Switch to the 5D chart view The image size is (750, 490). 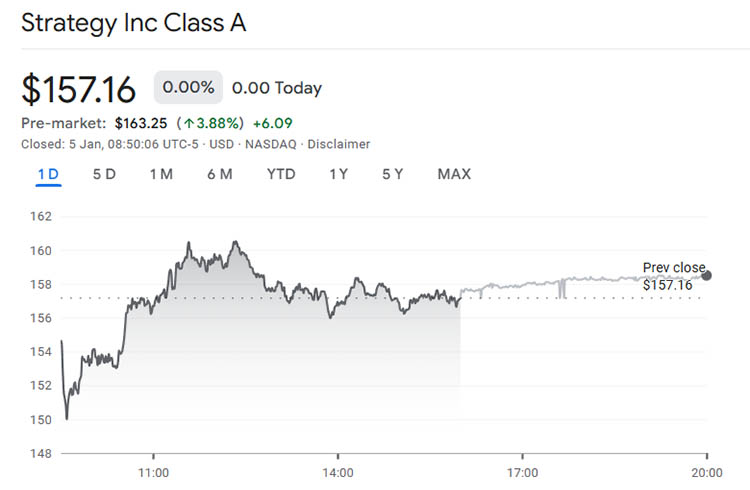(104, 174)
